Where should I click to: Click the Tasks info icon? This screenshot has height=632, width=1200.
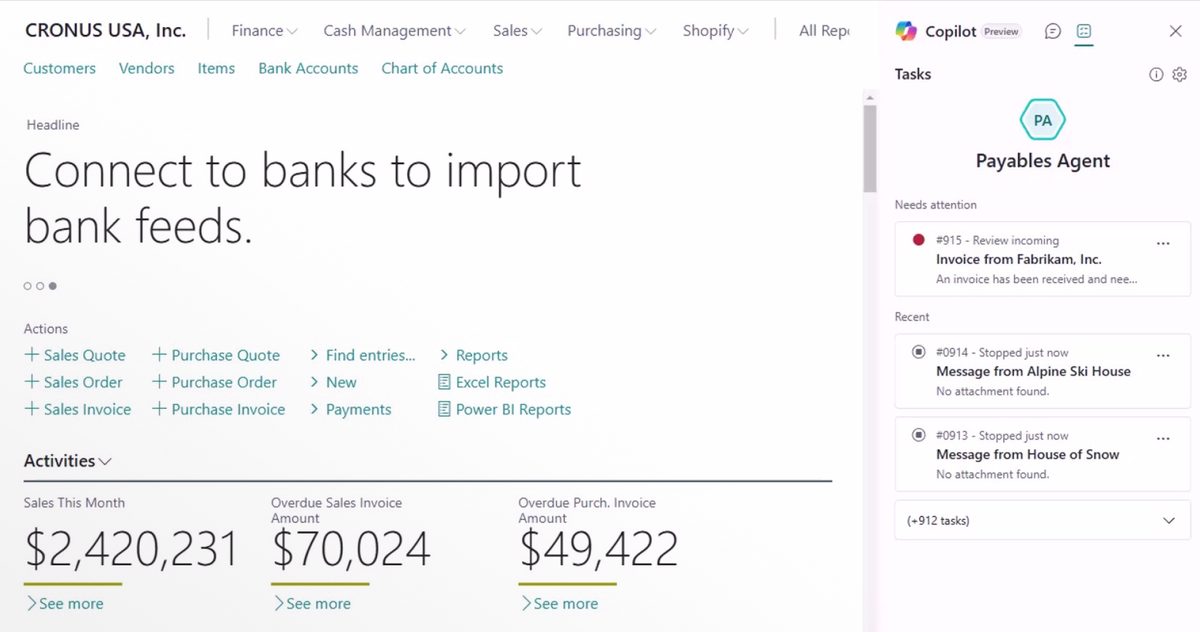click(x=1156, y=74)
